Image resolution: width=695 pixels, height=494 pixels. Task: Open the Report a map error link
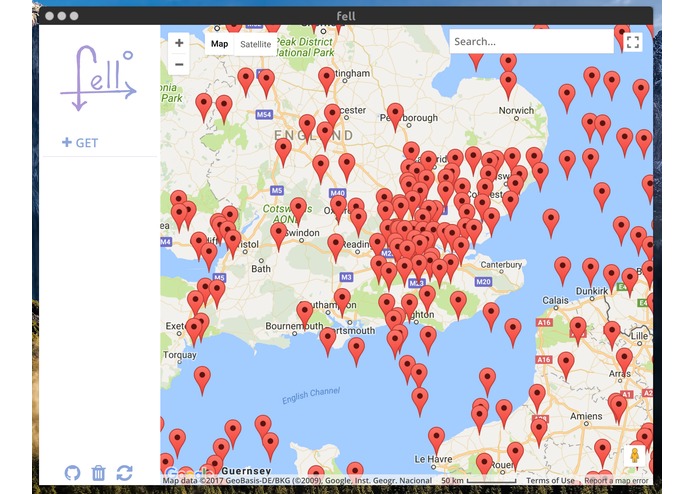616,480
